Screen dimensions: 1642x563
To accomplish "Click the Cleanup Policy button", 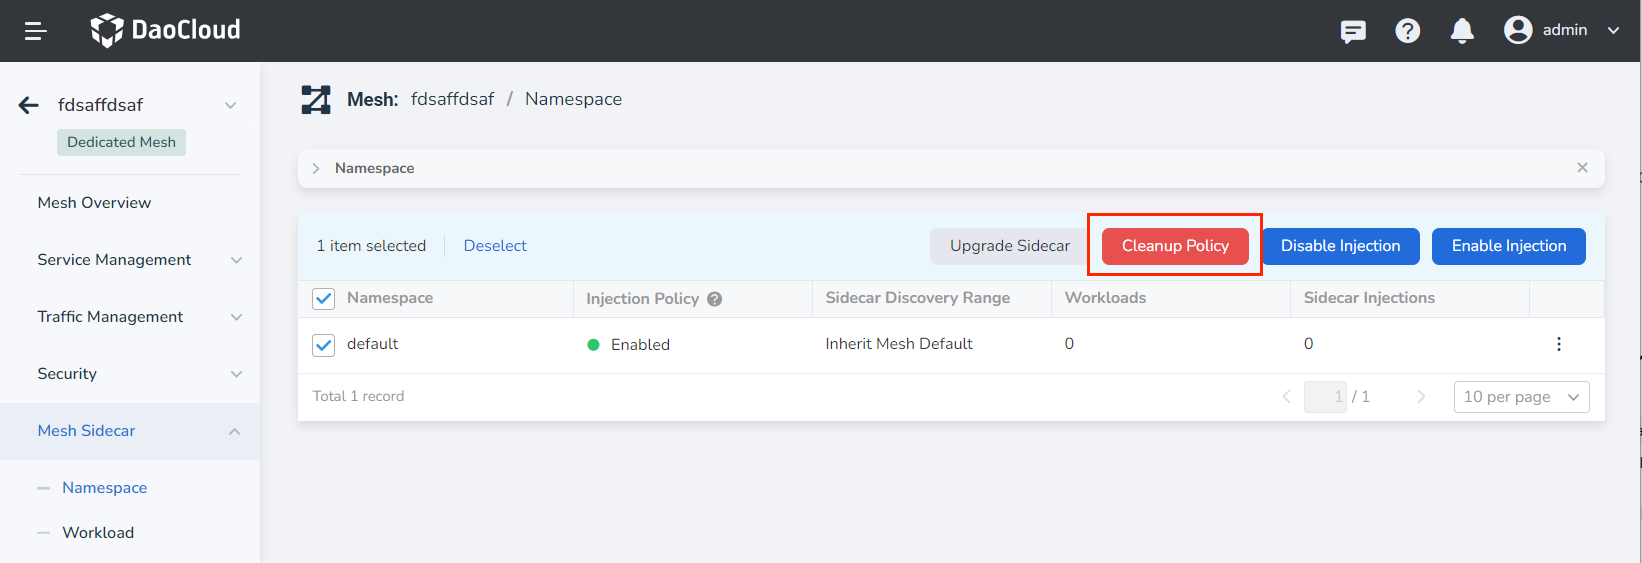I will (x=1175, y=246).
